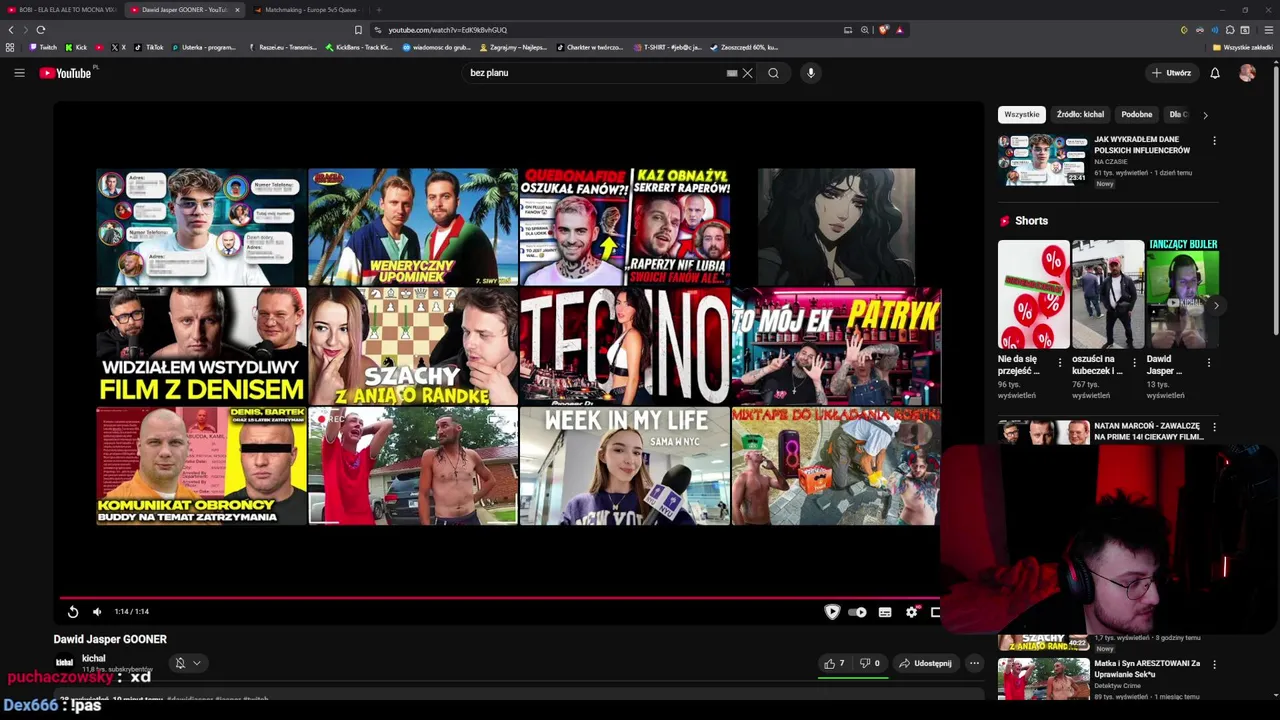Screen dimensions: 1280x720
Task: Like the video with thumbs up
Action: (x=834, y=663)
